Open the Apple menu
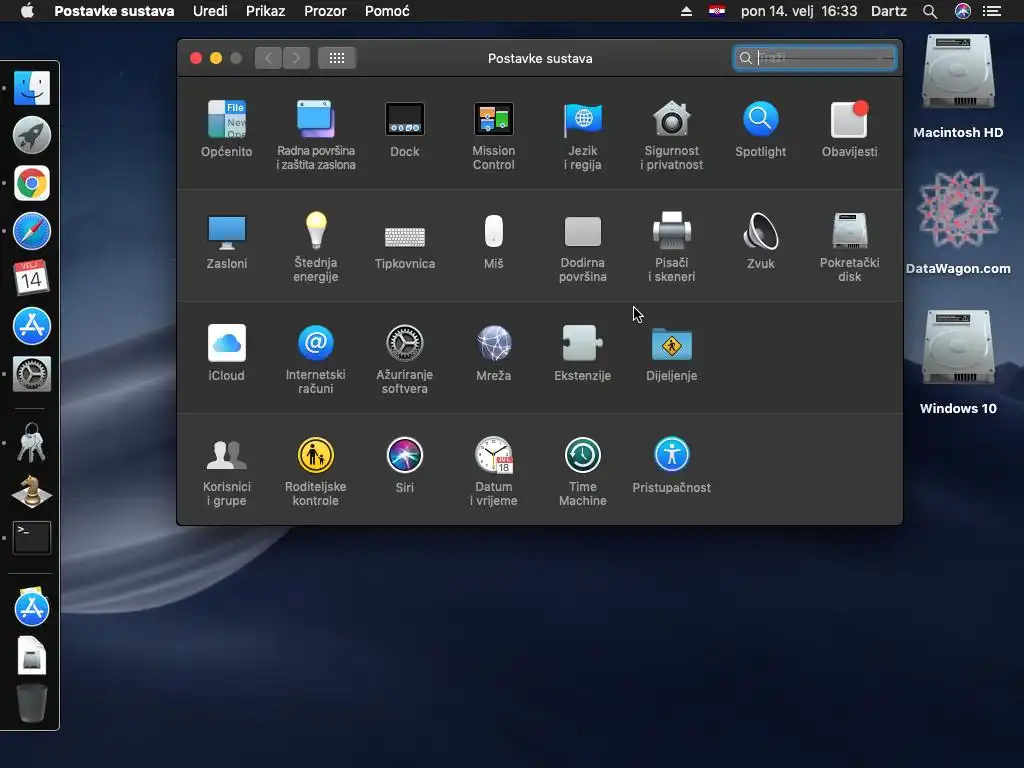This screenshot has width=1024, height=768. pyautogui.click(x=27, y=11)
